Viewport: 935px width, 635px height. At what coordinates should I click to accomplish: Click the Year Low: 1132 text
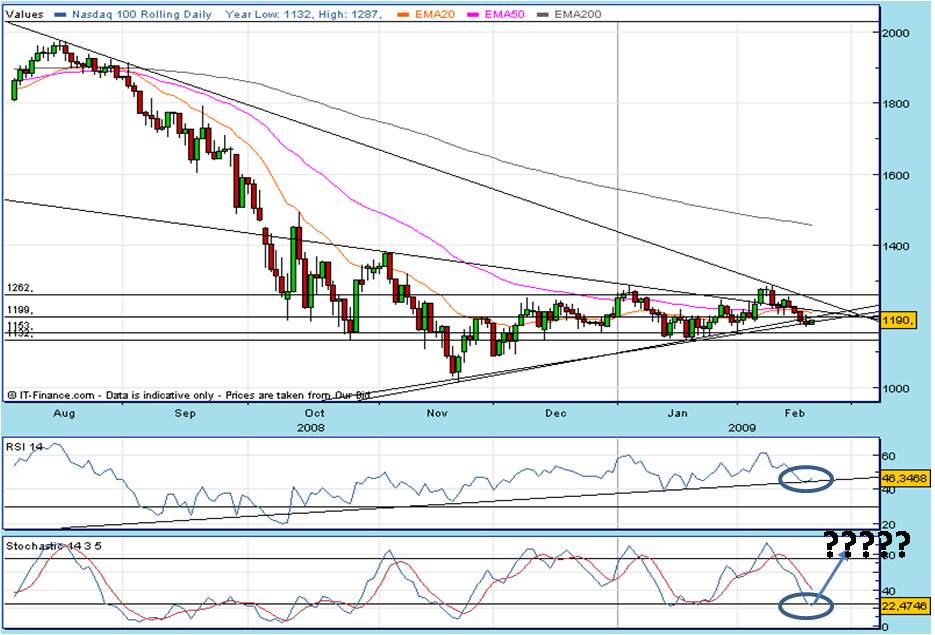268,14
